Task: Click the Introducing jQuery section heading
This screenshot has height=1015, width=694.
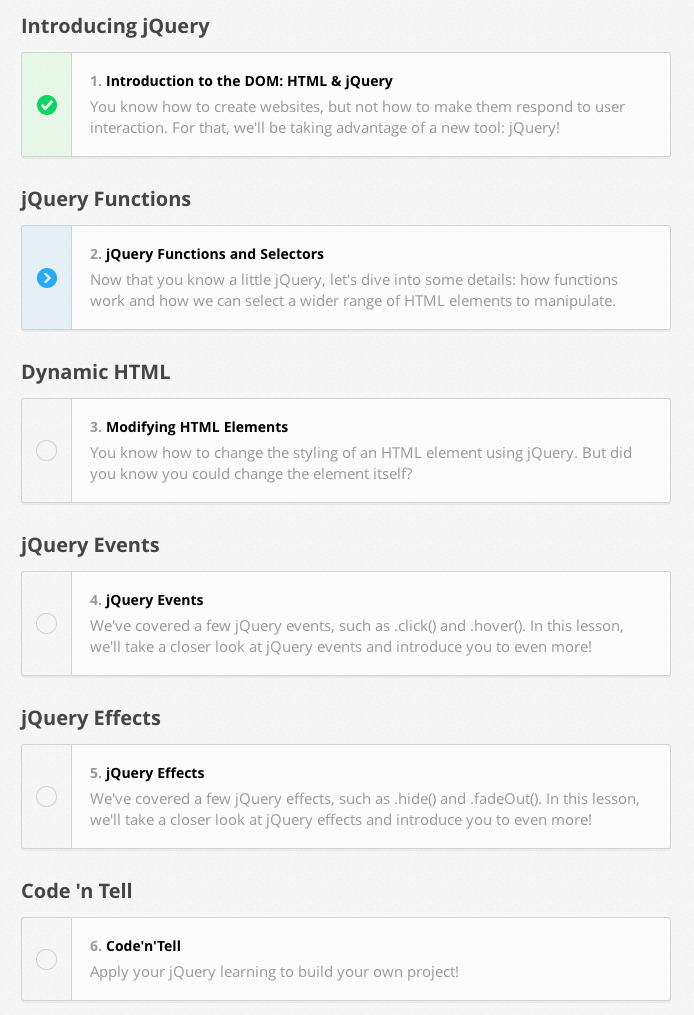Action: 115,27
